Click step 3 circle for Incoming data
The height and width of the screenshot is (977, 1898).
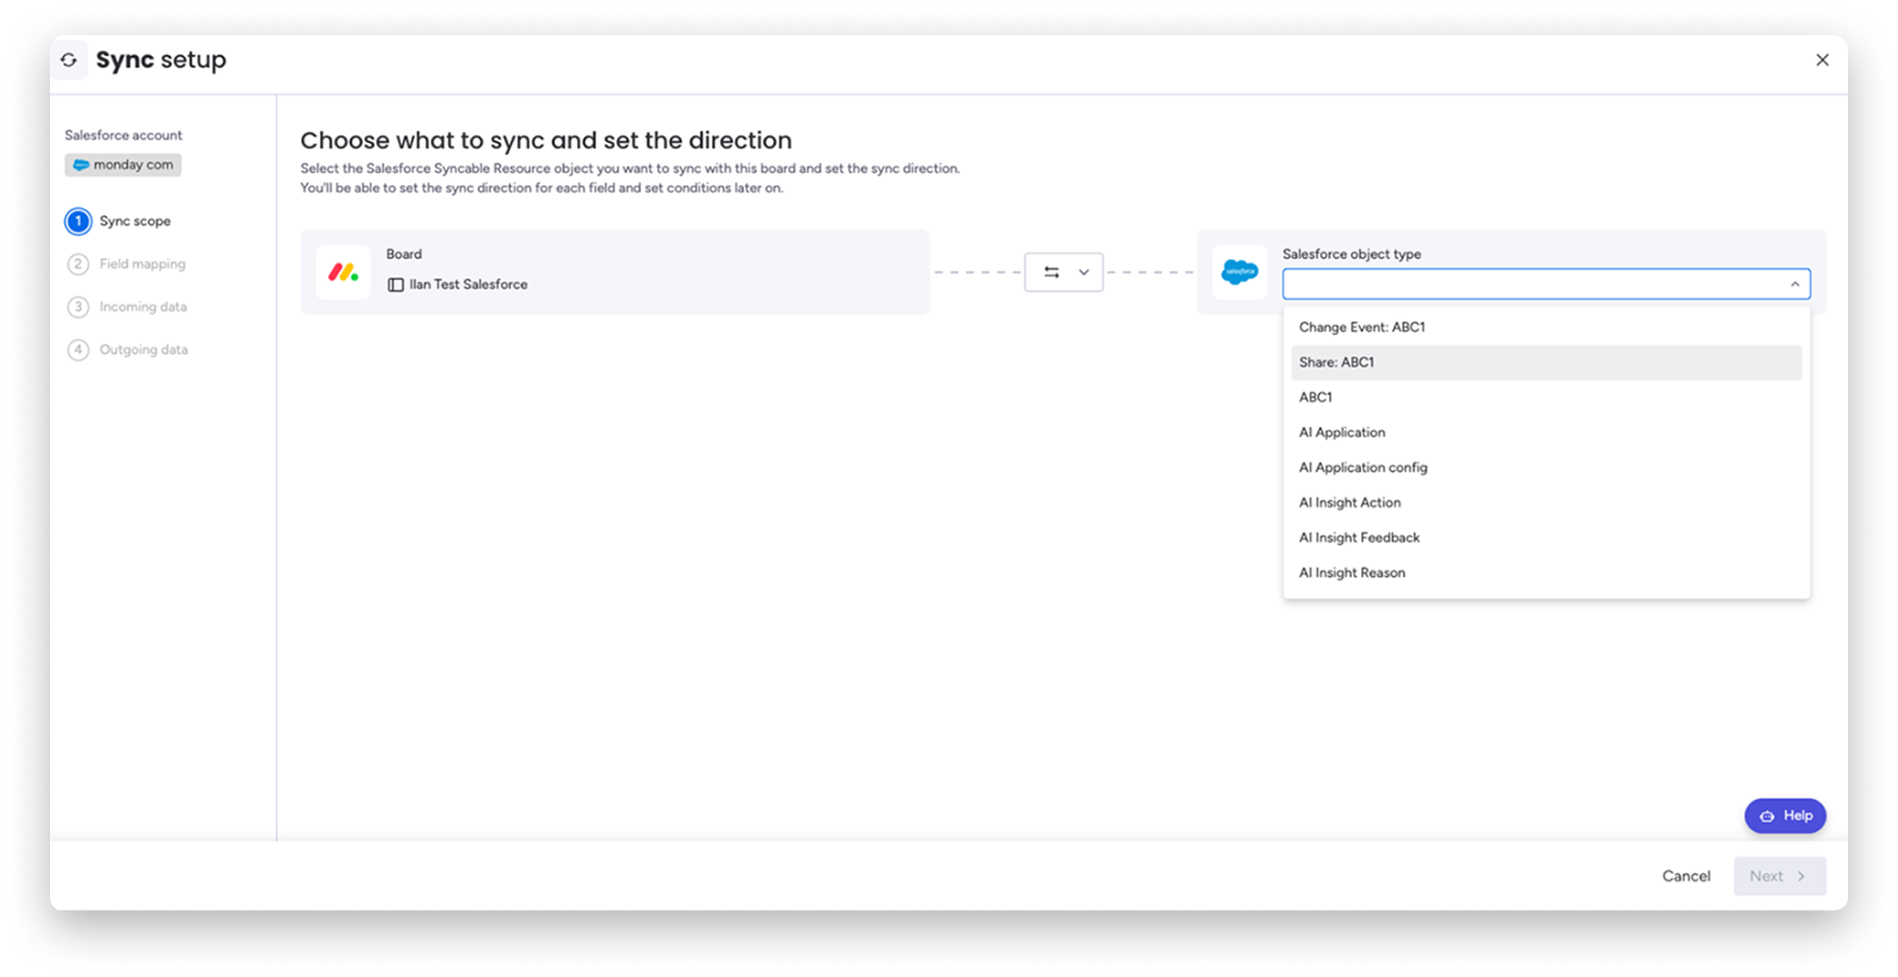(78, 307)
